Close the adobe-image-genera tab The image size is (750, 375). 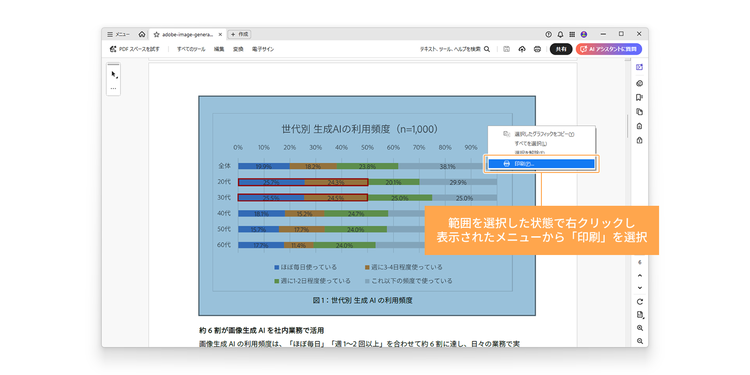click(x=220, y=34)
